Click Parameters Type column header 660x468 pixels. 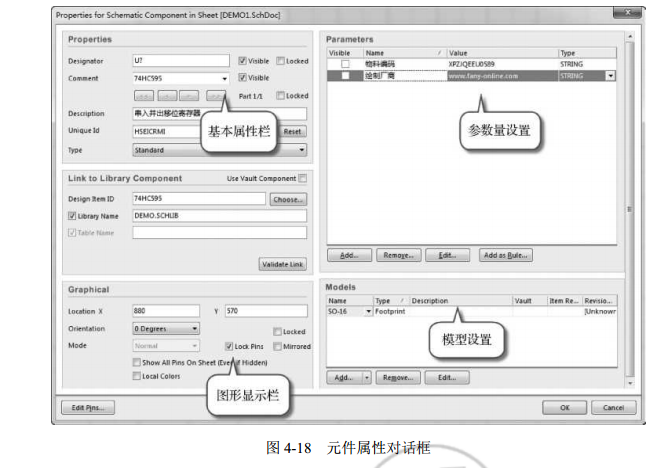click(587, 53)
